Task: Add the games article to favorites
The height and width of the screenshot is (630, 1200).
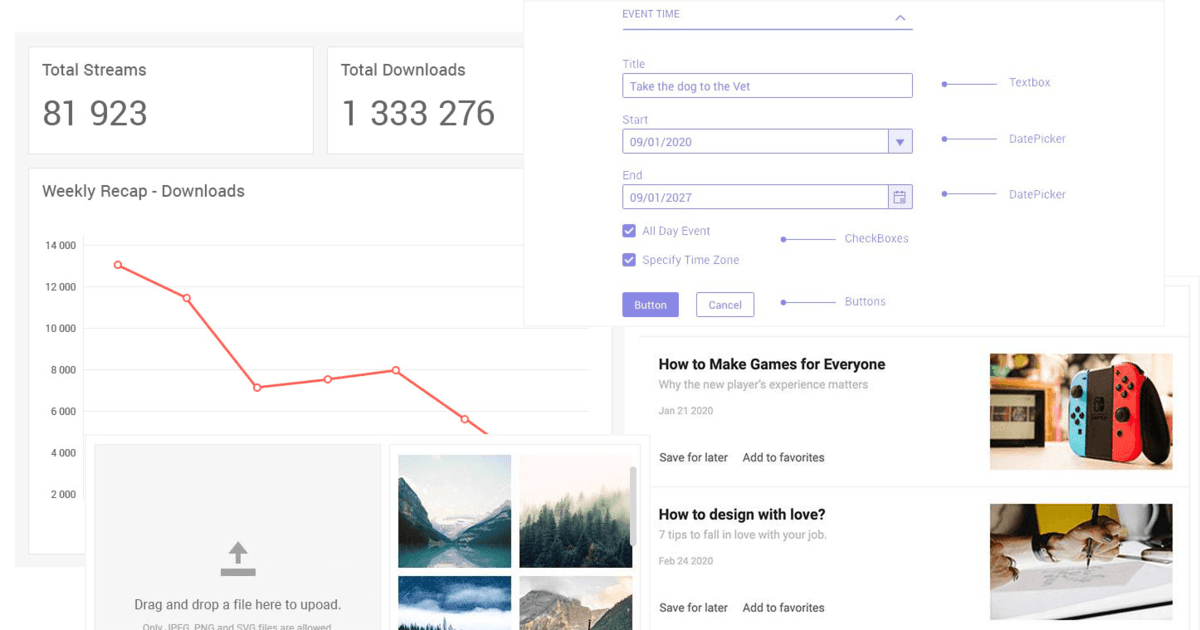Action: click(x=783, y=457)
